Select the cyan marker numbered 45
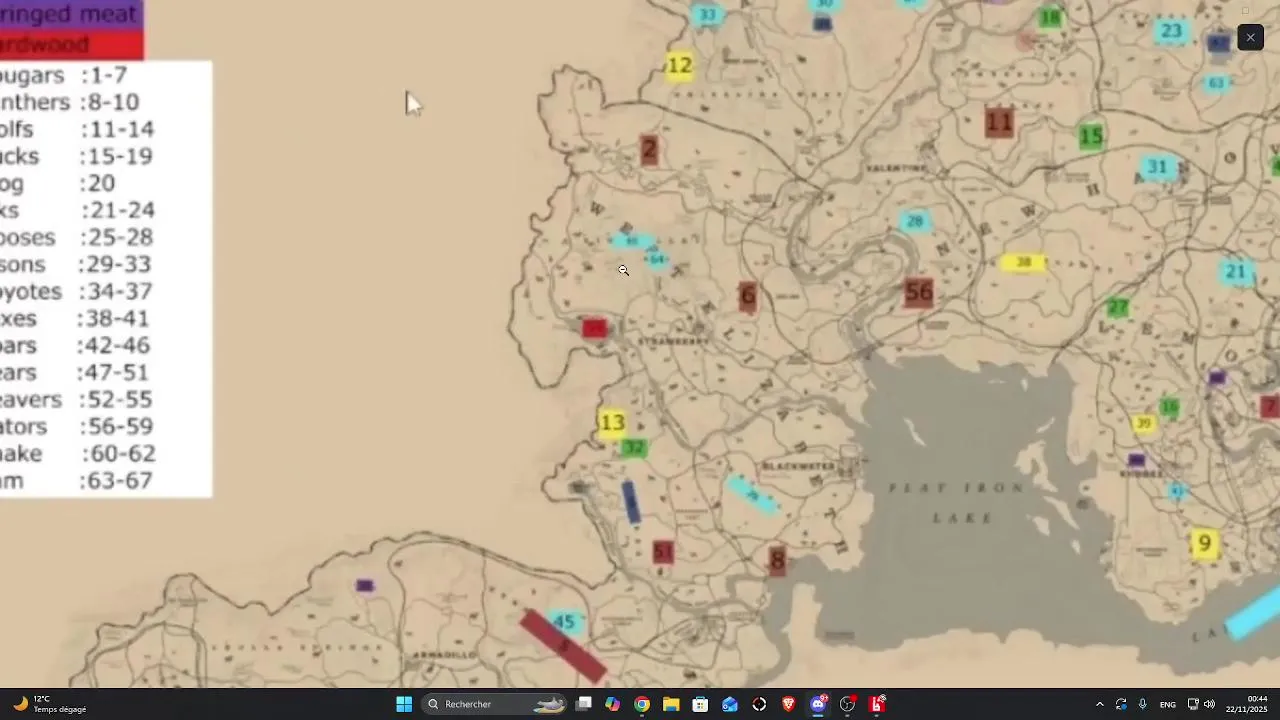 (564, 622)
